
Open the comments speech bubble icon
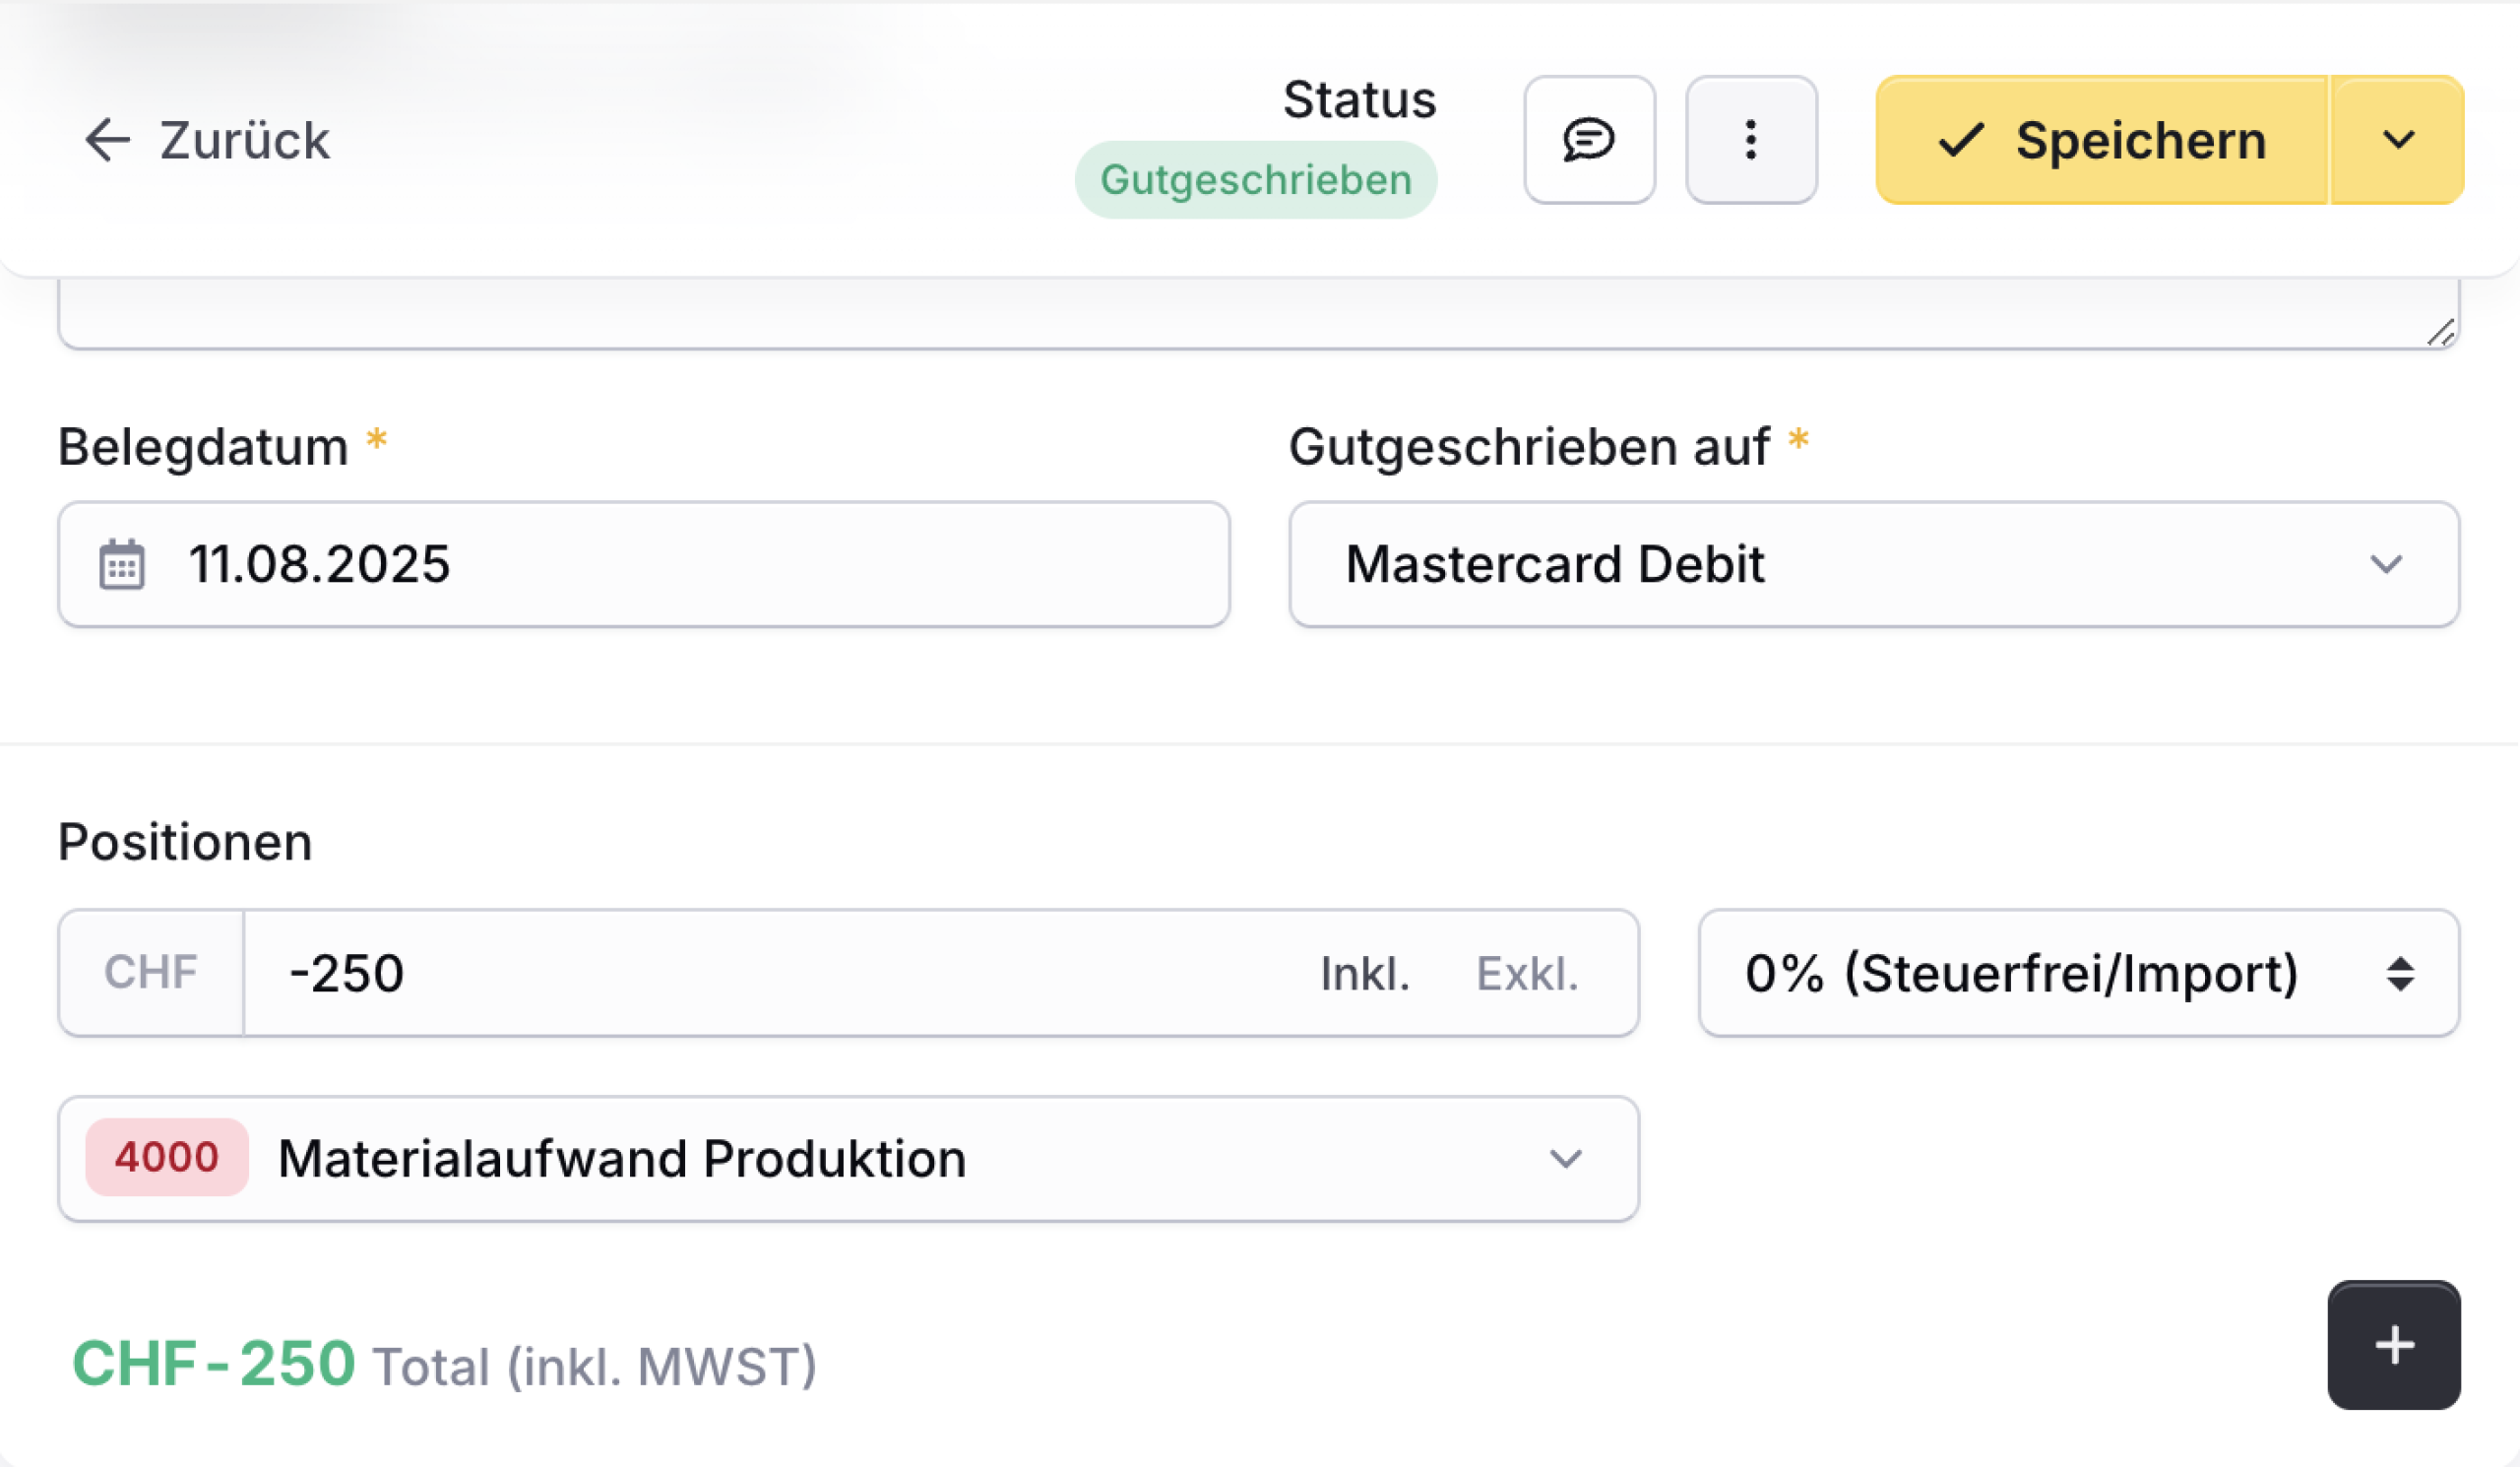[1589, 140]
